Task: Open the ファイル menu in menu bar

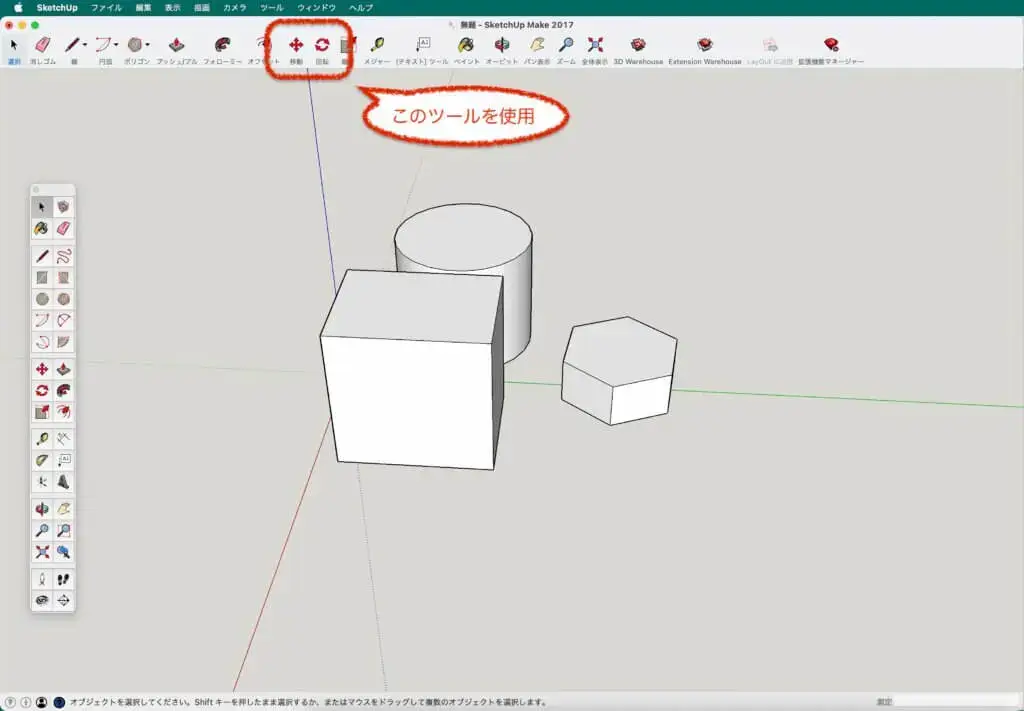Action: tap(106, 7)
